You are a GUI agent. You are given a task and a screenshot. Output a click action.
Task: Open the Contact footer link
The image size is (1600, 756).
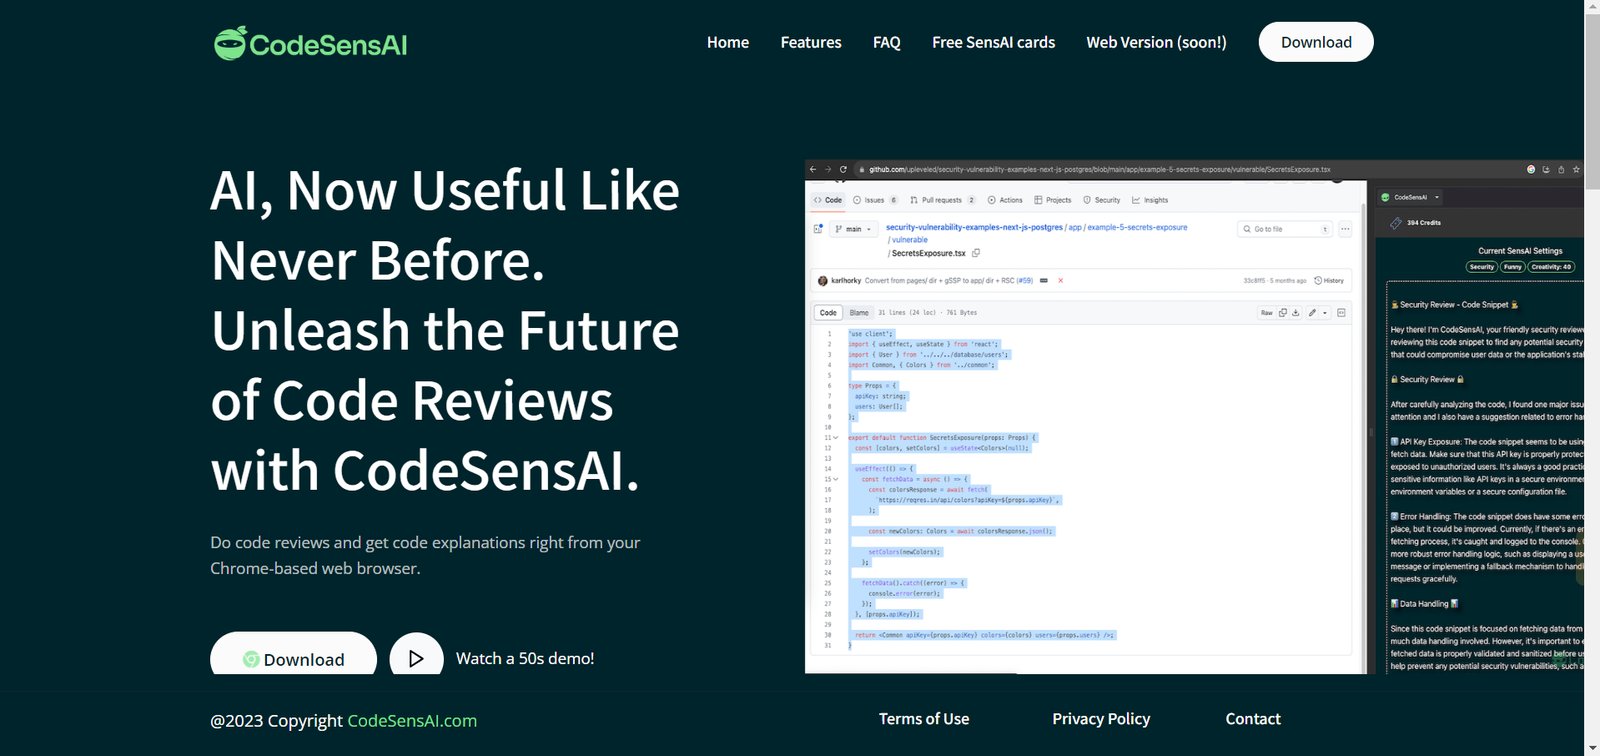(x=1253, y=719)
